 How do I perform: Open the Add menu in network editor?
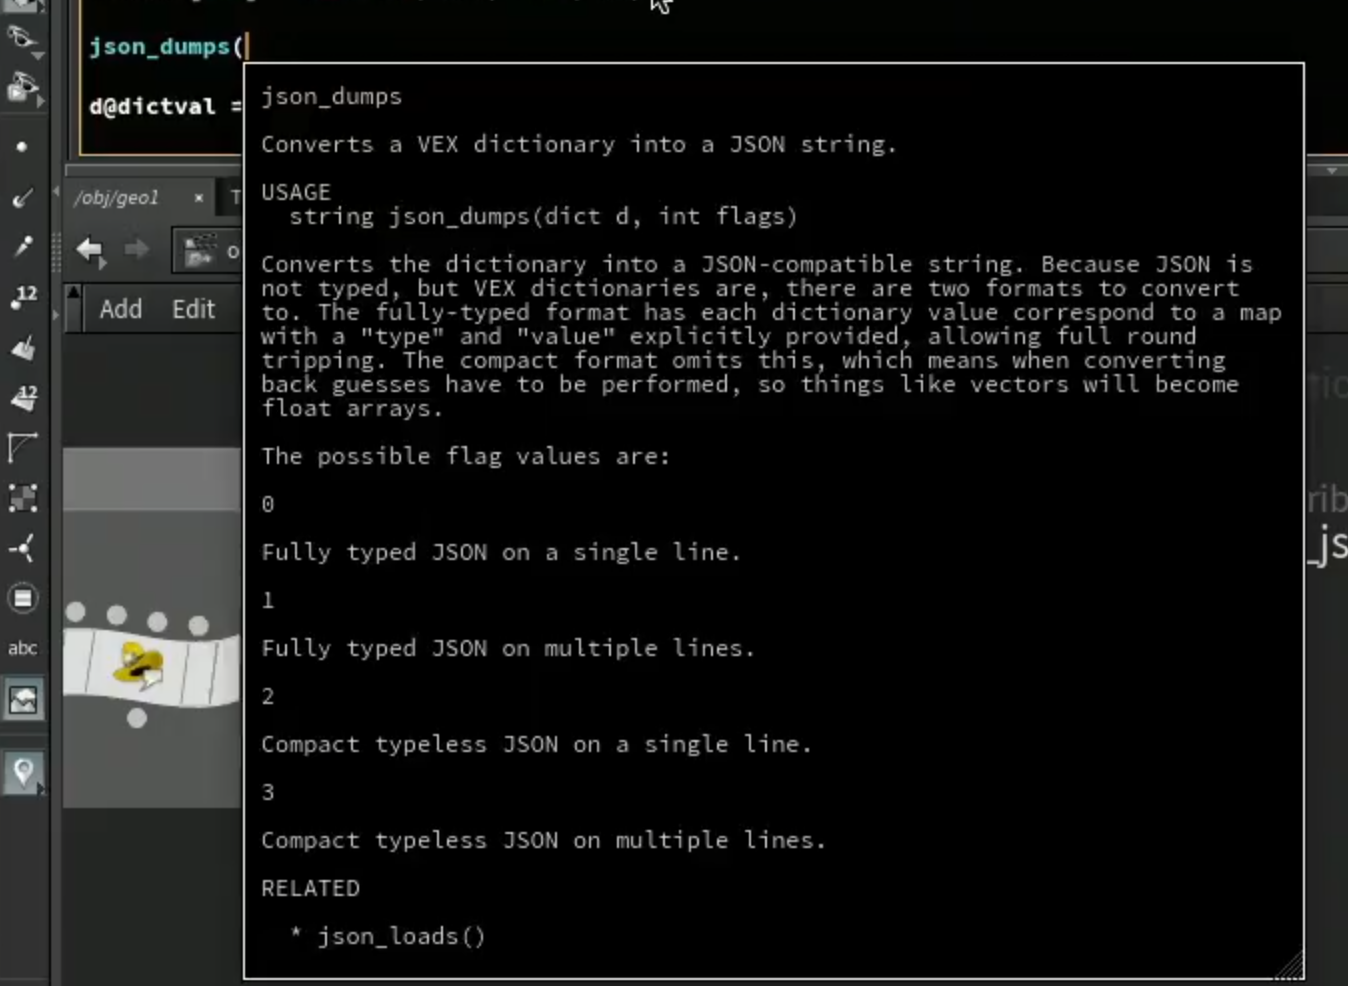click(120, 309)
